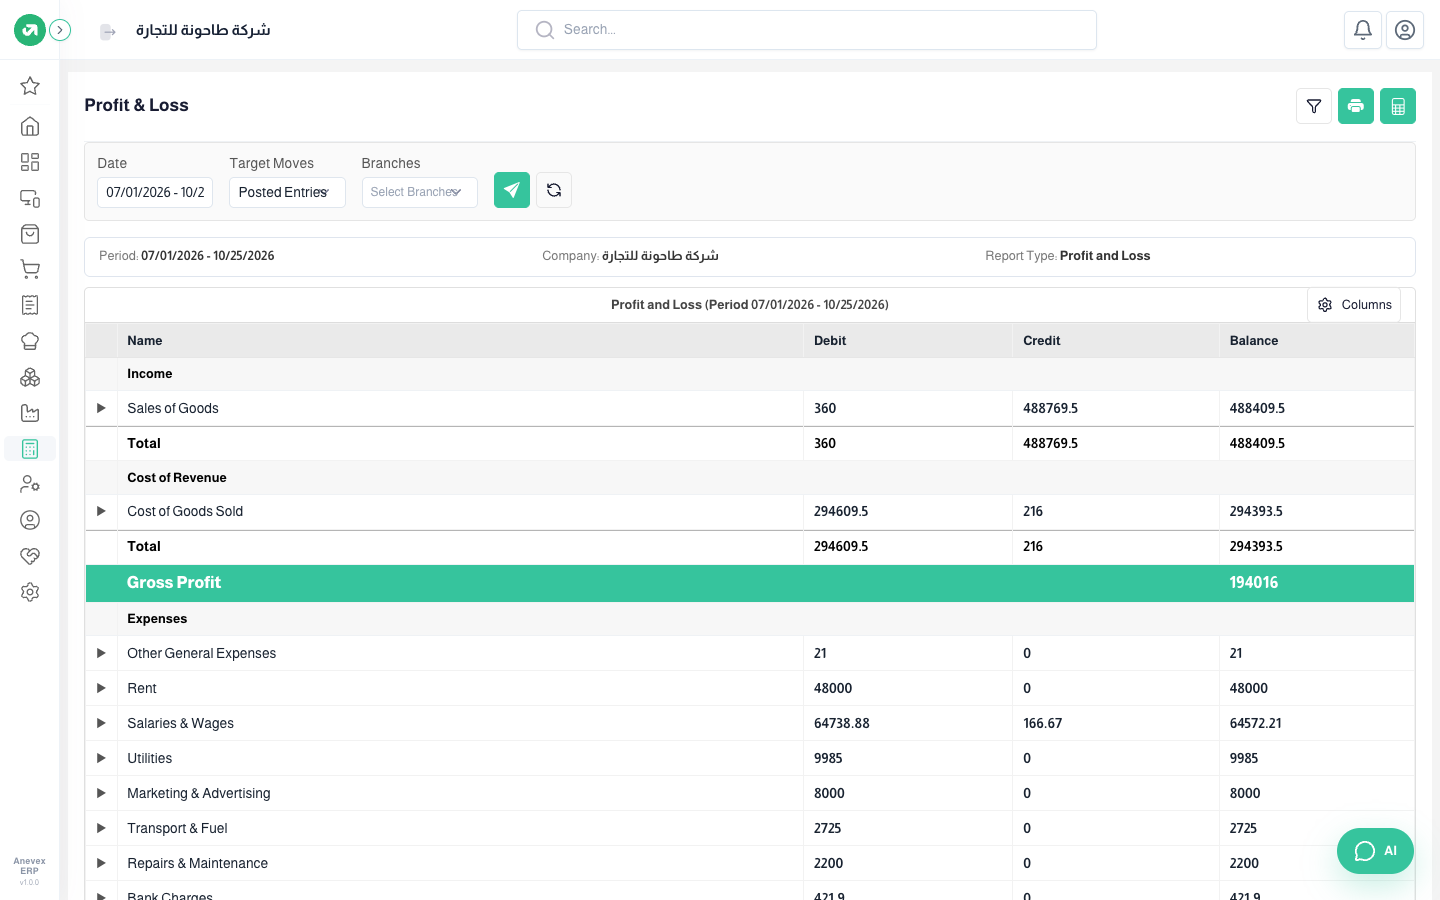Print the Profit & Loss report
Viewport: 1440px width, 900px height.
[x=1356, y=106]
